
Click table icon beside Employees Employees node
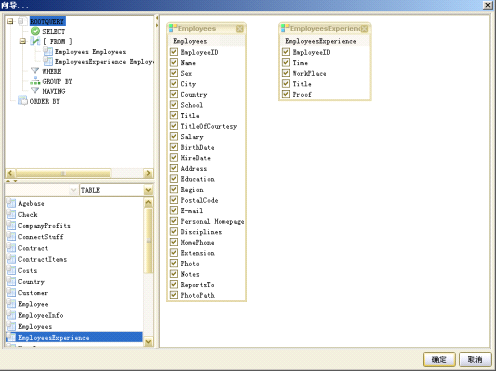point(48,51)
